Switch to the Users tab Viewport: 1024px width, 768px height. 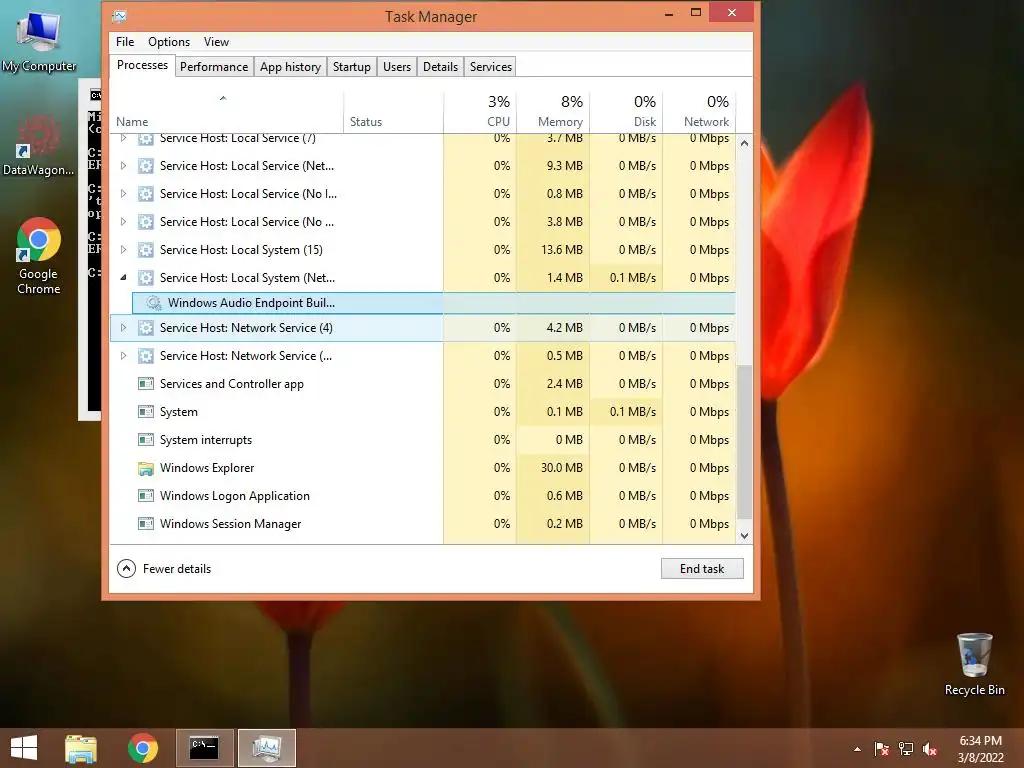click(397, 67)
